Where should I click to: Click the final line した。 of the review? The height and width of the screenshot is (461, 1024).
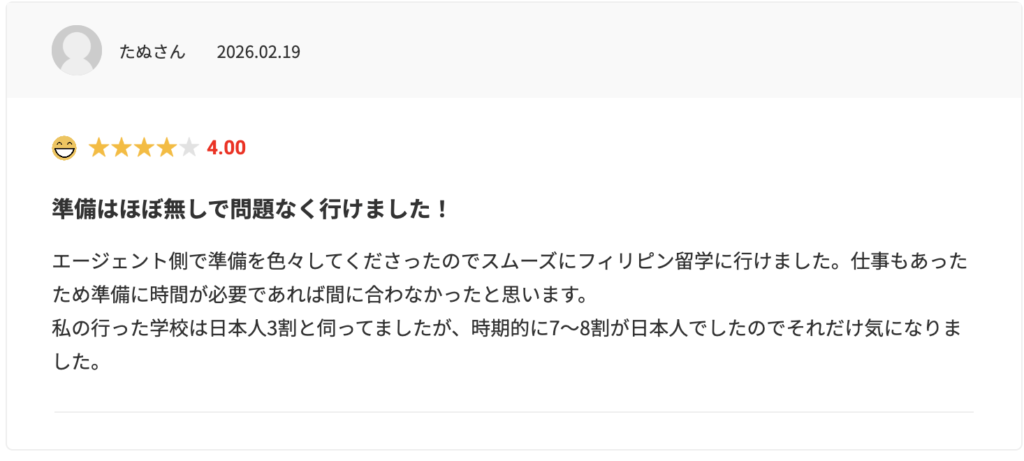[76, 362]
